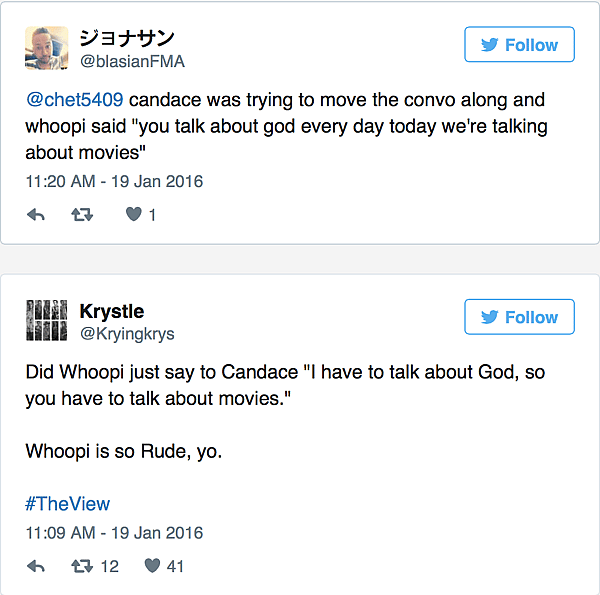The image size is (600, 595).
Task: Click the @blasianFMA handle
Action: coord(132,61)
